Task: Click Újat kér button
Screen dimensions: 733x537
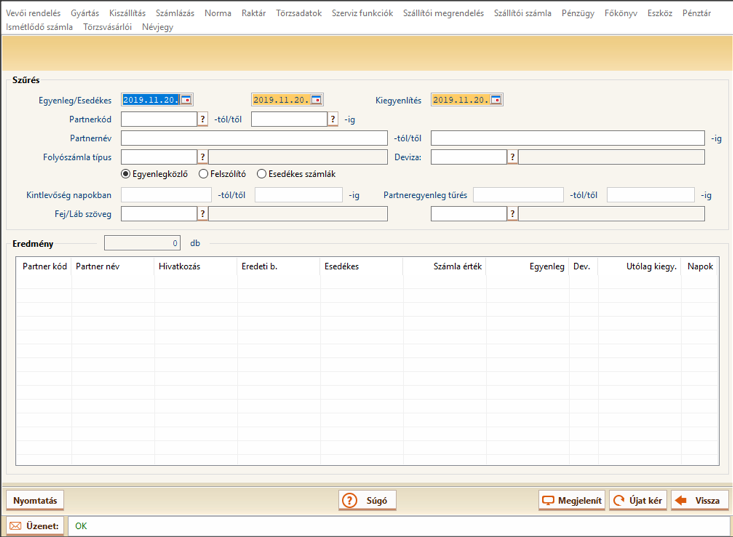Action: pos(638,501)
